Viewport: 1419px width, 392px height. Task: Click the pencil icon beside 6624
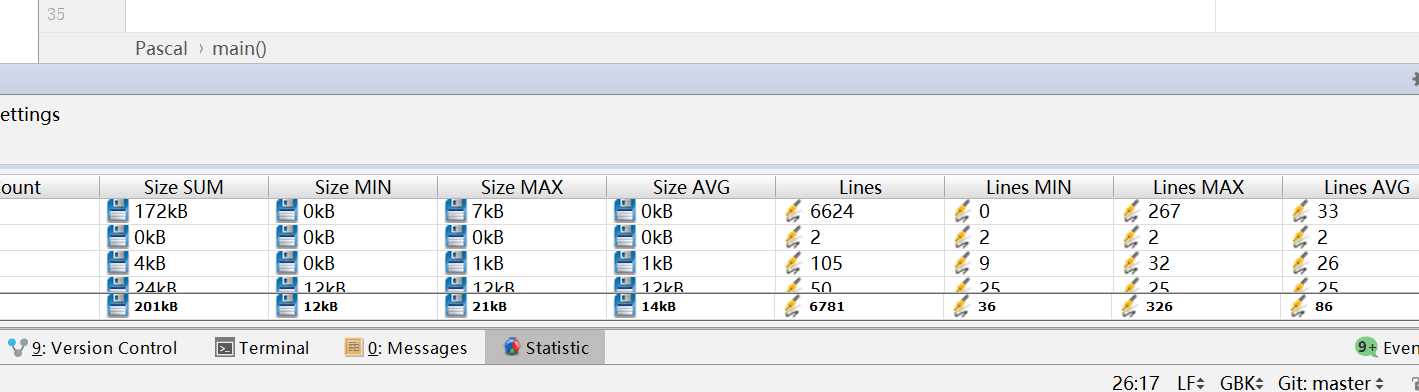pos(794,211)
